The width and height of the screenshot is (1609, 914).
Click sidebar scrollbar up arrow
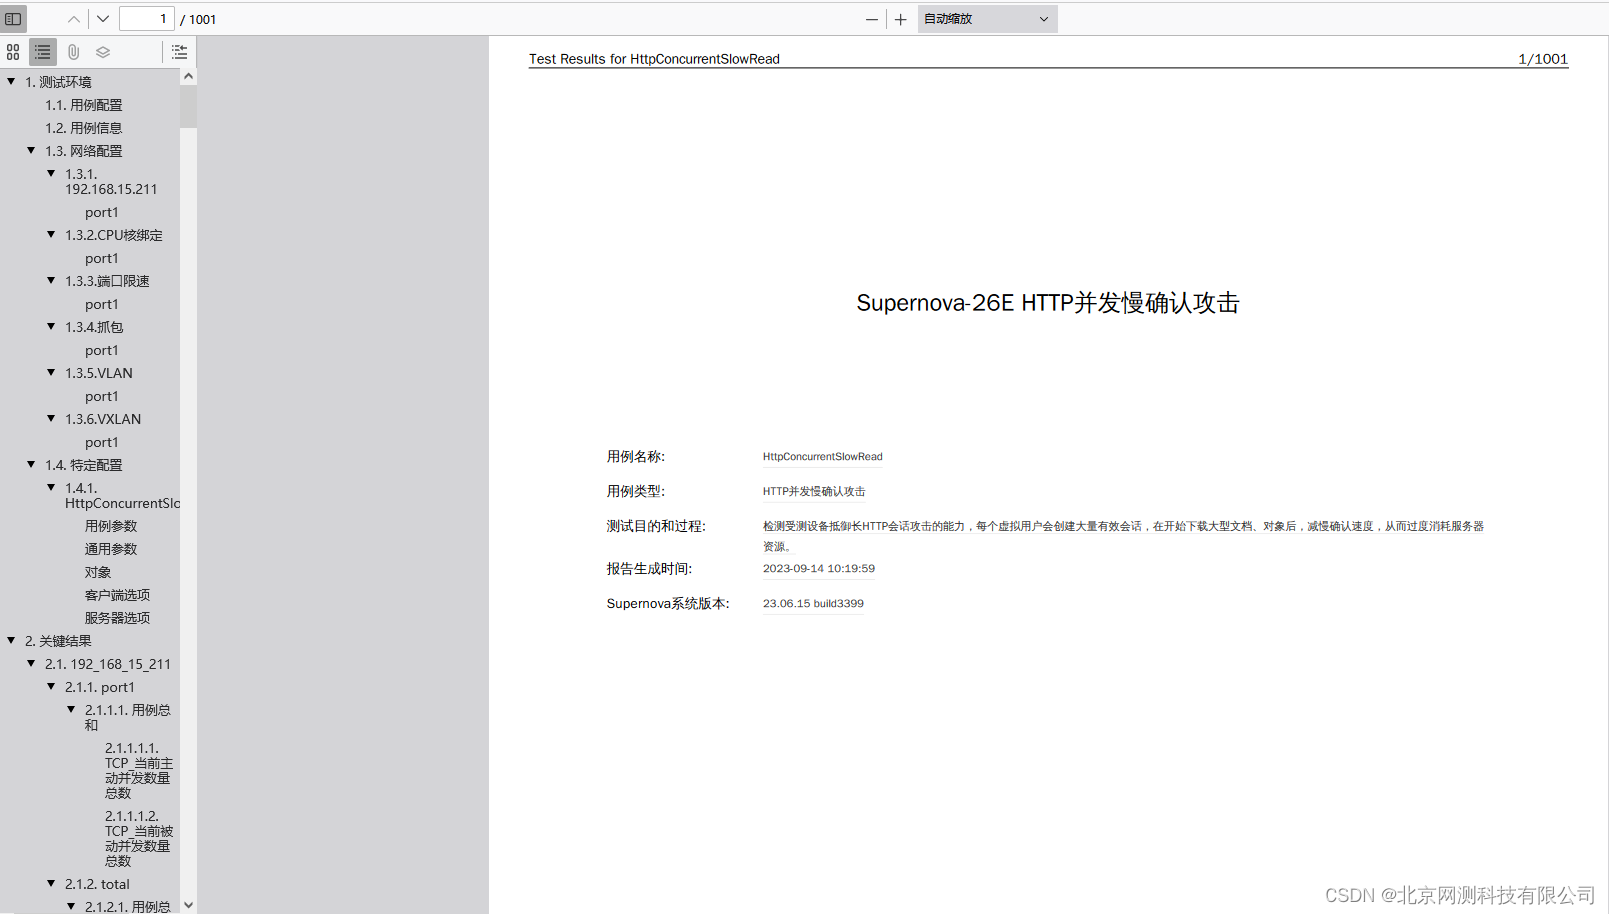click(x=188, y=77)
